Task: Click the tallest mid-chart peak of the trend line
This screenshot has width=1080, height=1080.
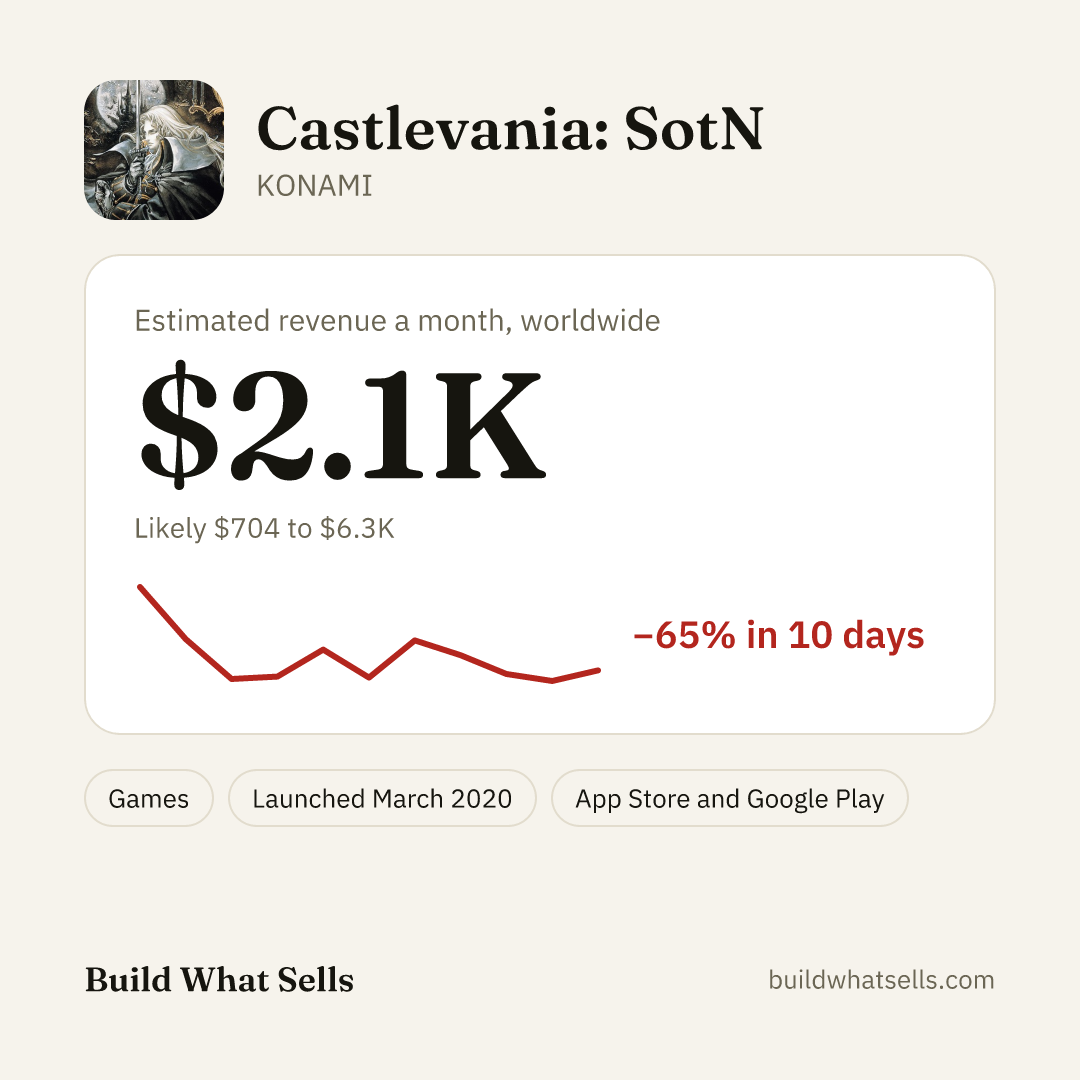Action: [415, 641]
